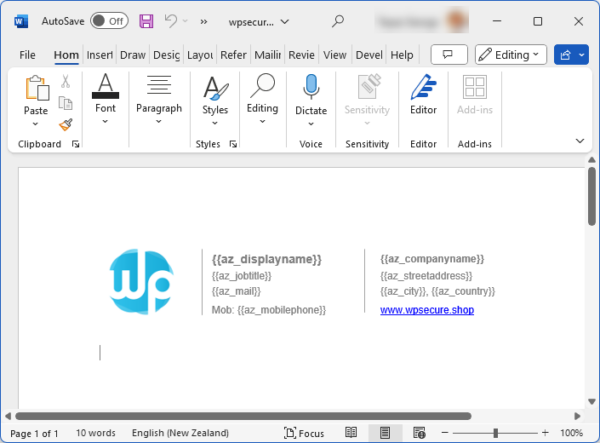Click the Cut scissors icon

pyautogui.click(x=65, y=82)
